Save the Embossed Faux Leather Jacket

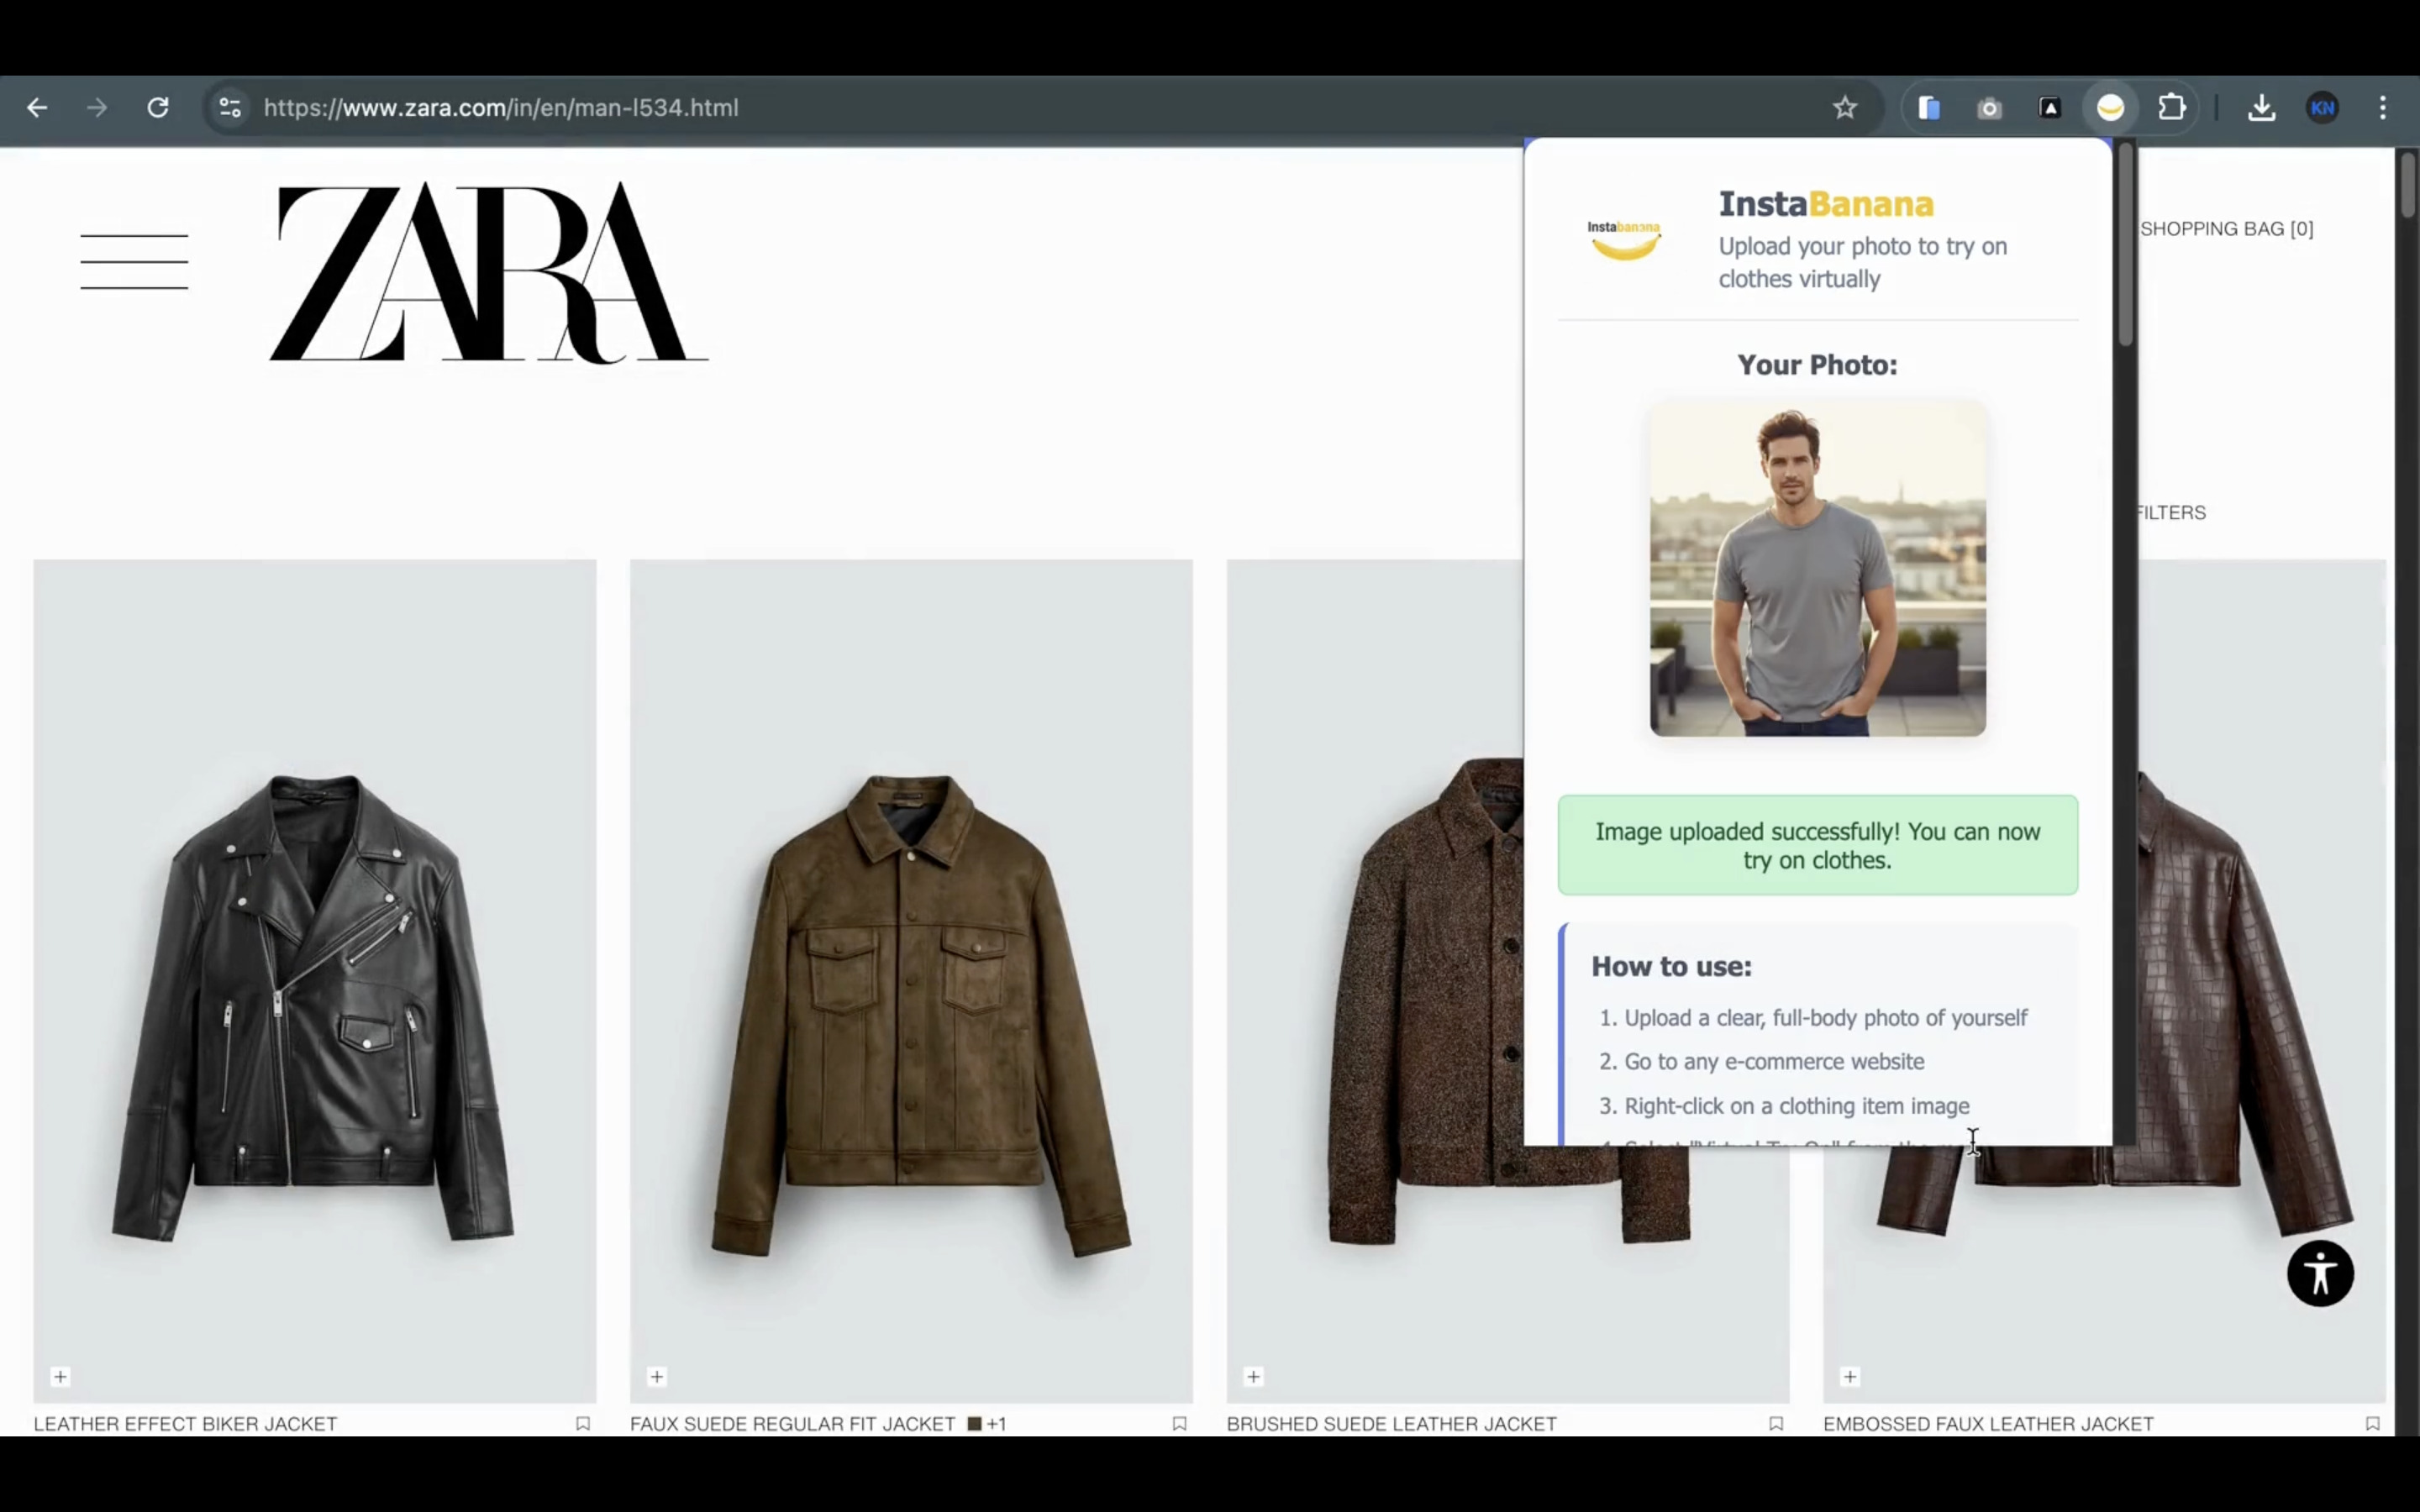(2372, 1423)
